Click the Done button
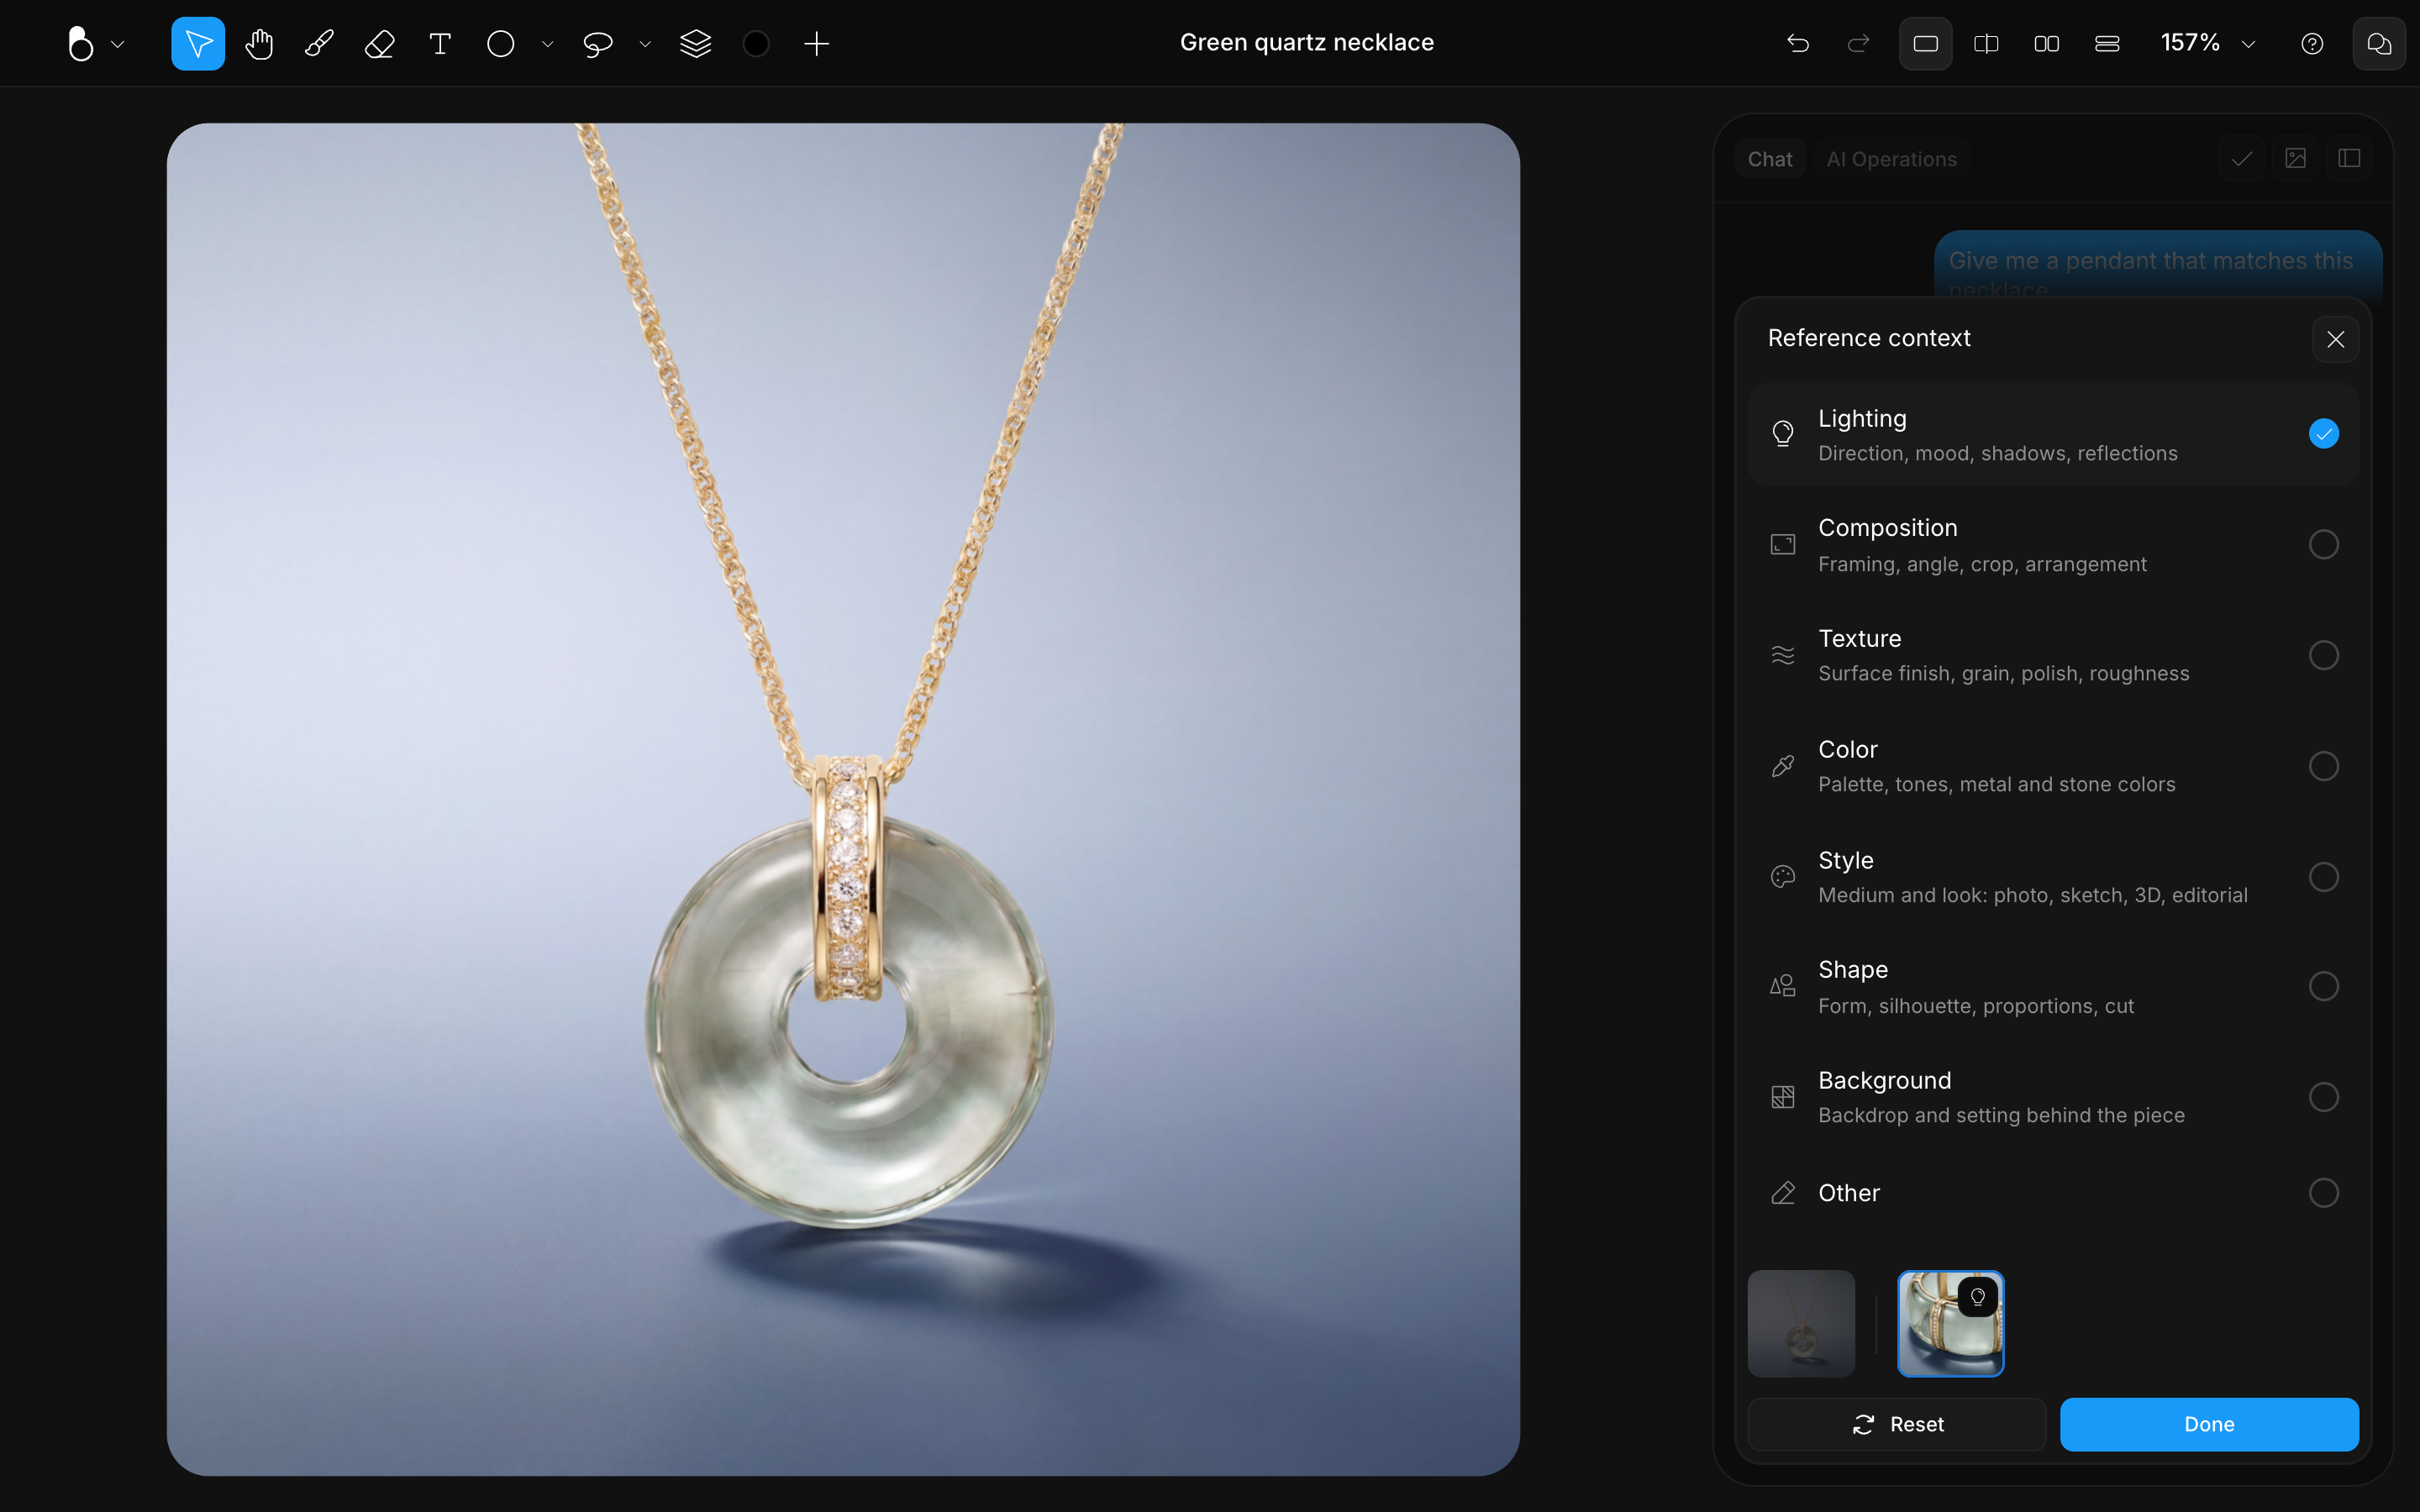Image resolution: width=2420 pixels, height=1512 pixels. click(x=2209, y=1424)
